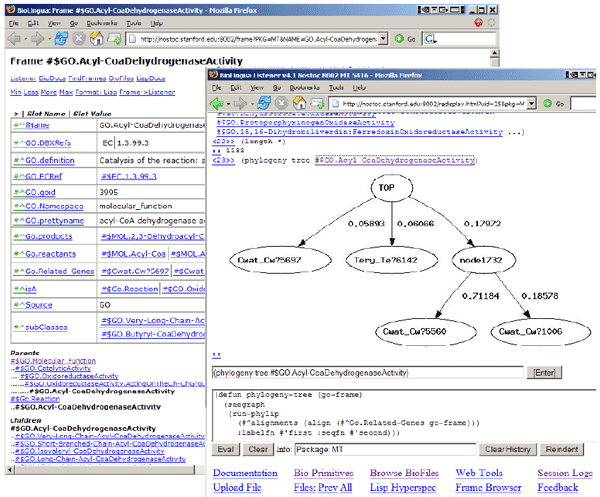Screen dimensions: 600x497
Task: Click green Go icon in Listener window
Action: 548,103
